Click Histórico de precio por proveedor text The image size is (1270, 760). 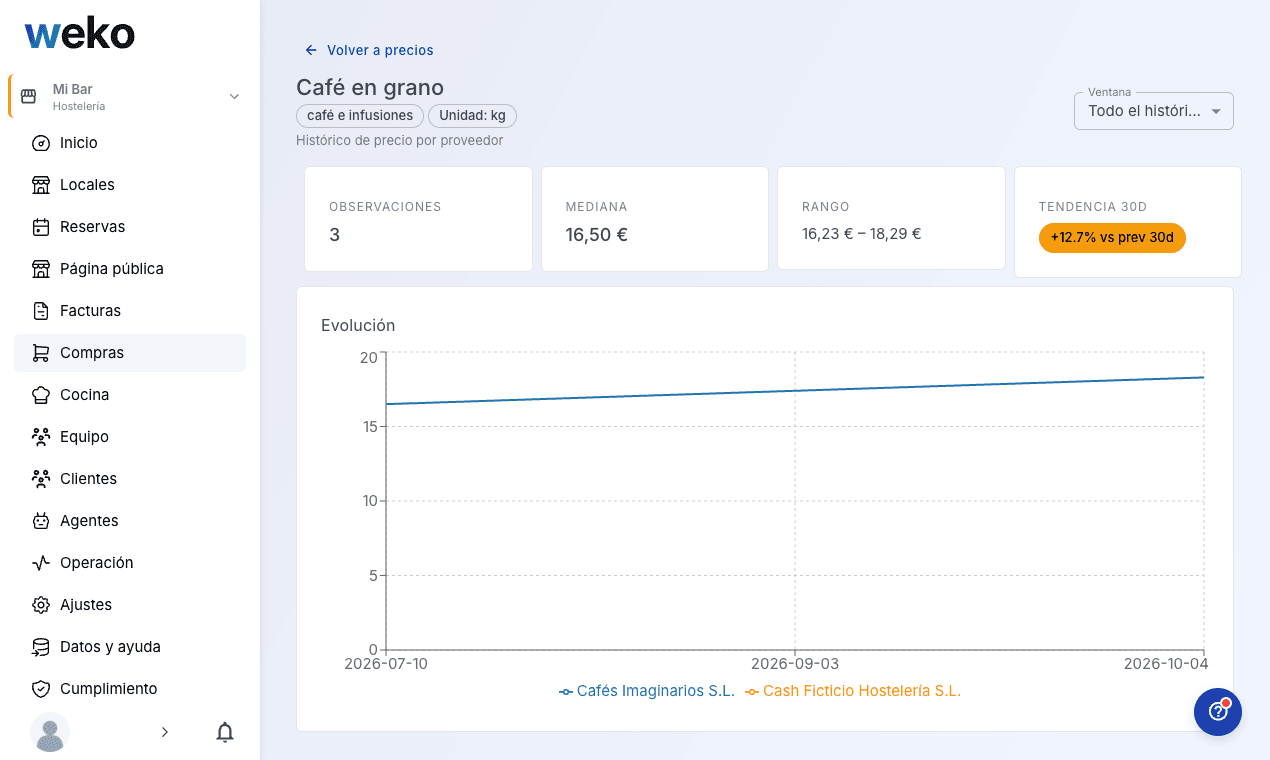(399, 141)
